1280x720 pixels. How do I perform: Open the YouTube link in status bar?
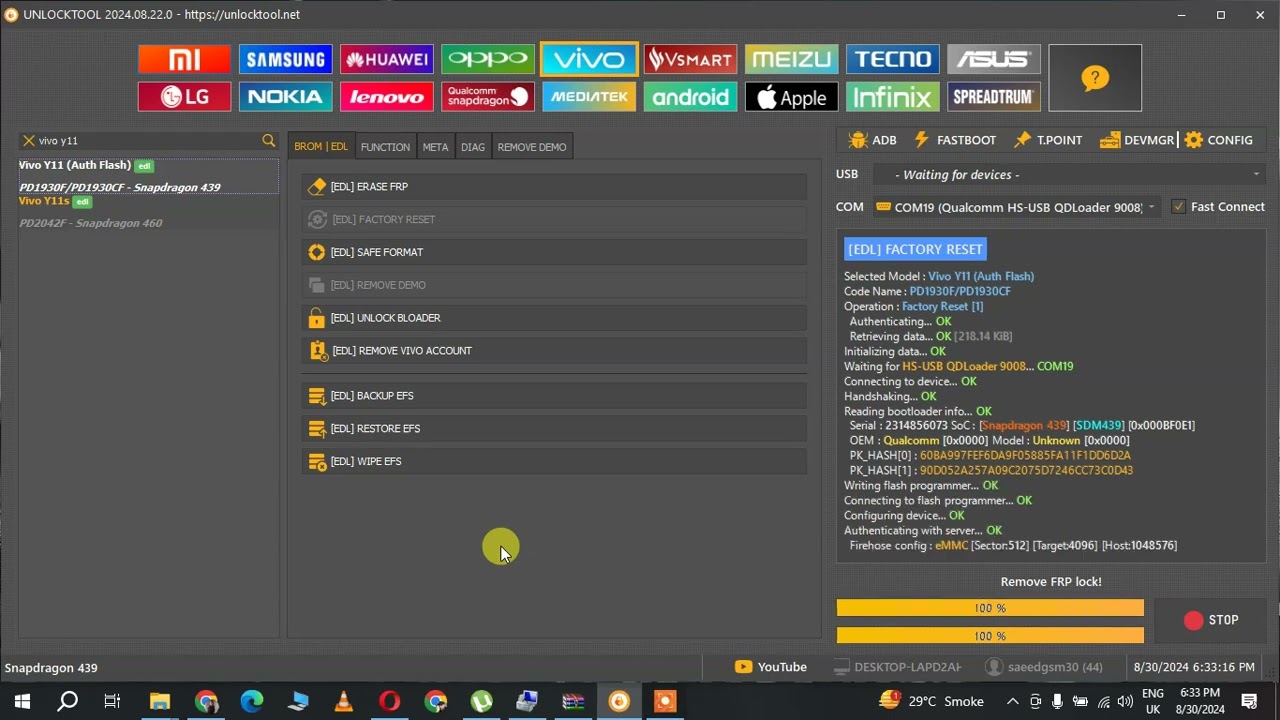coord(771,667)
